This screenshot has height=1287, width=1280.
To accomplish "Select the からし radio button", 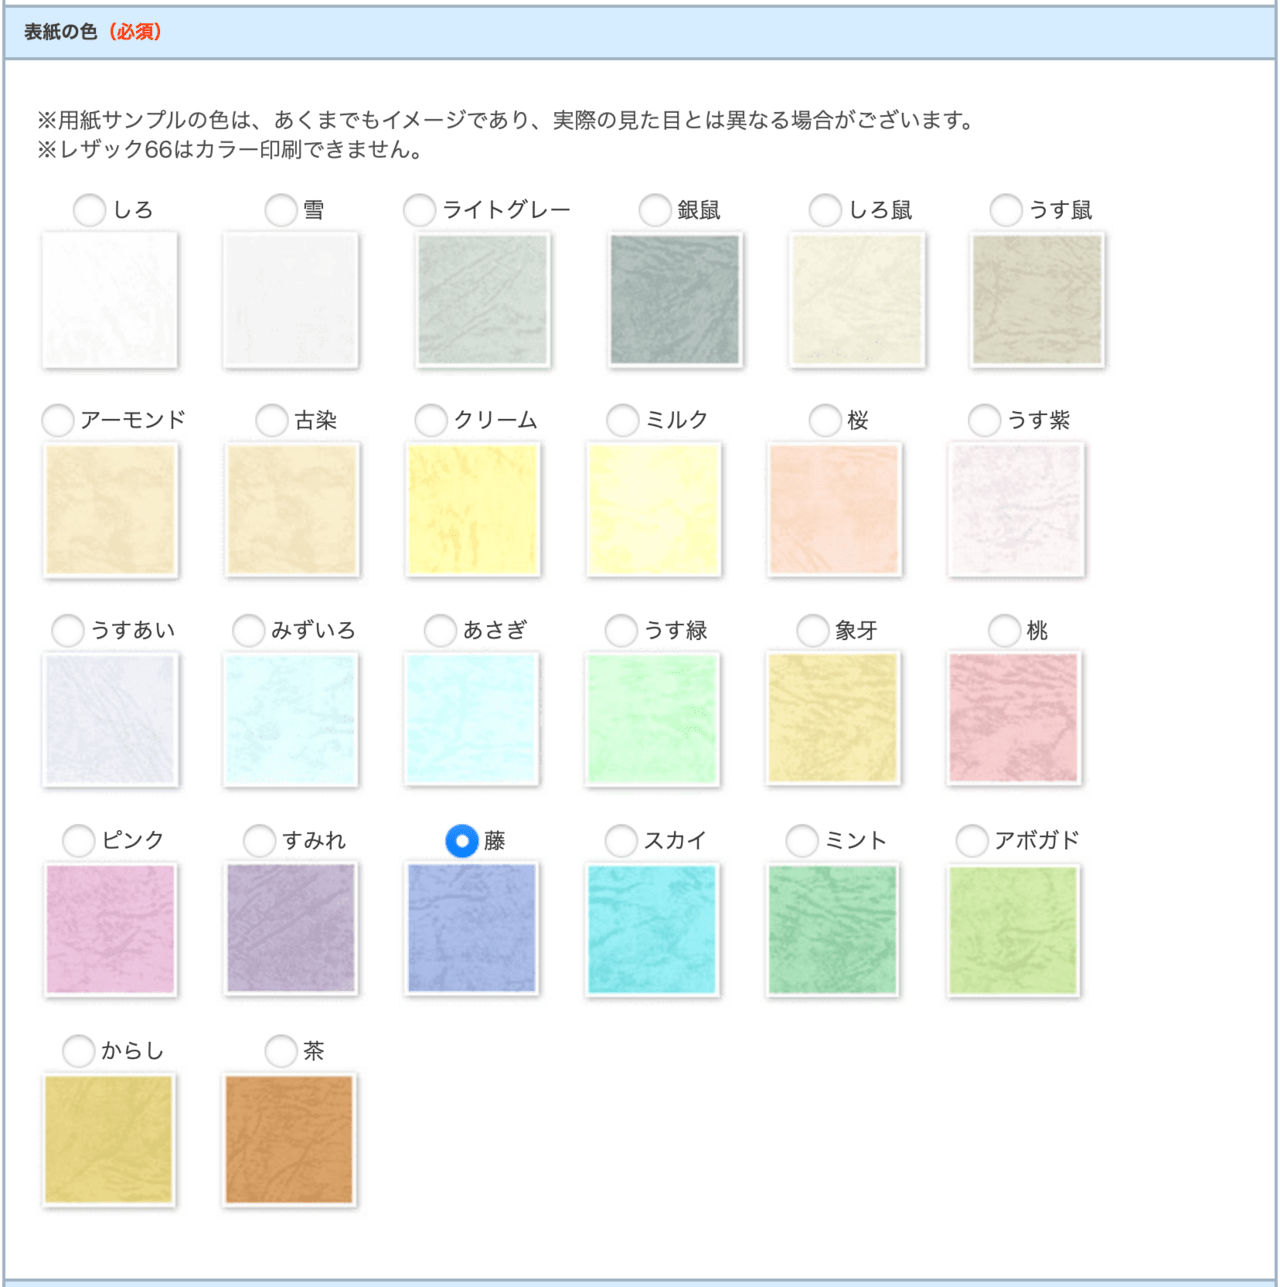I will point(78,1051).
